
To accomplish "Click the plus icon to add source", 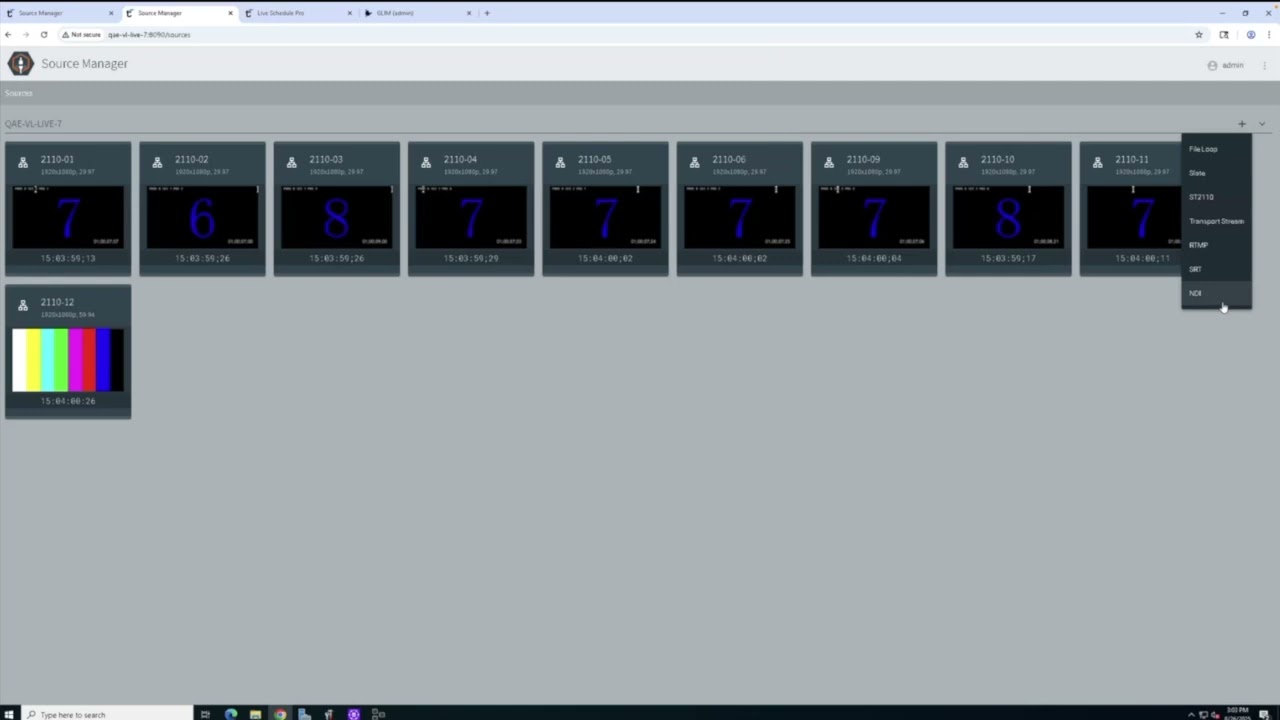I will coord(1242,124).
